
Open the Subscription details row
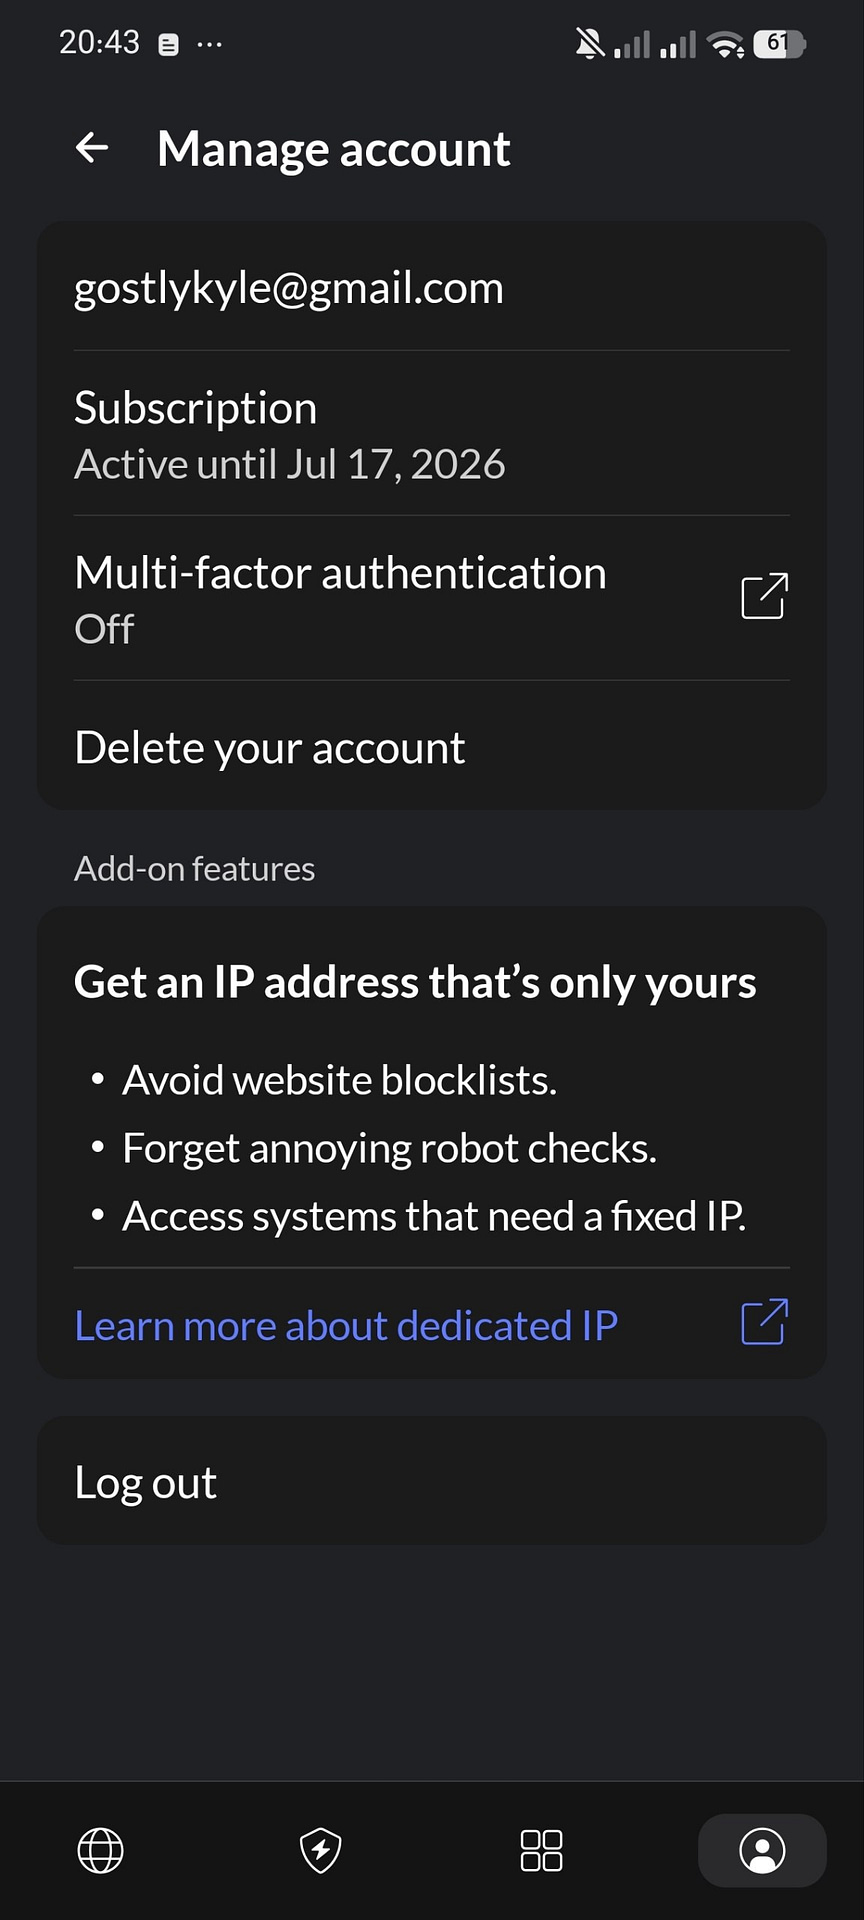[x=432, y=434]
